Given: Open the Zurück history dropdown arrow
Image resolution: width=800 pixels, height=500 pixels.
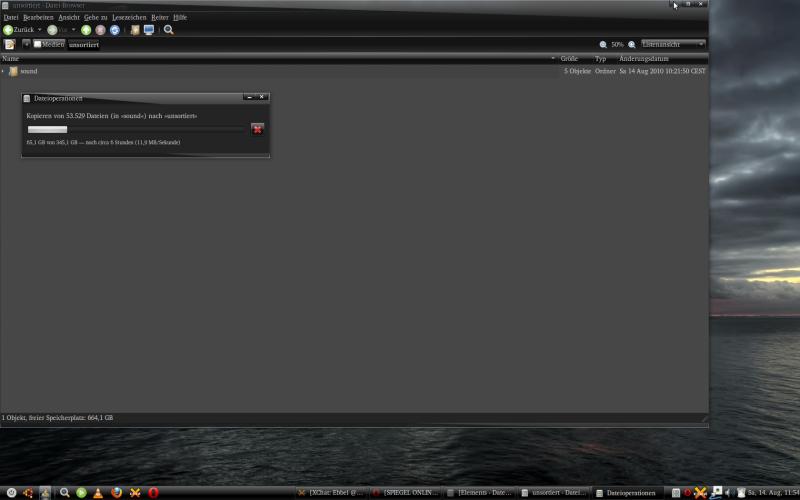Looking at the screenshot, I should [x=40, y=30].
